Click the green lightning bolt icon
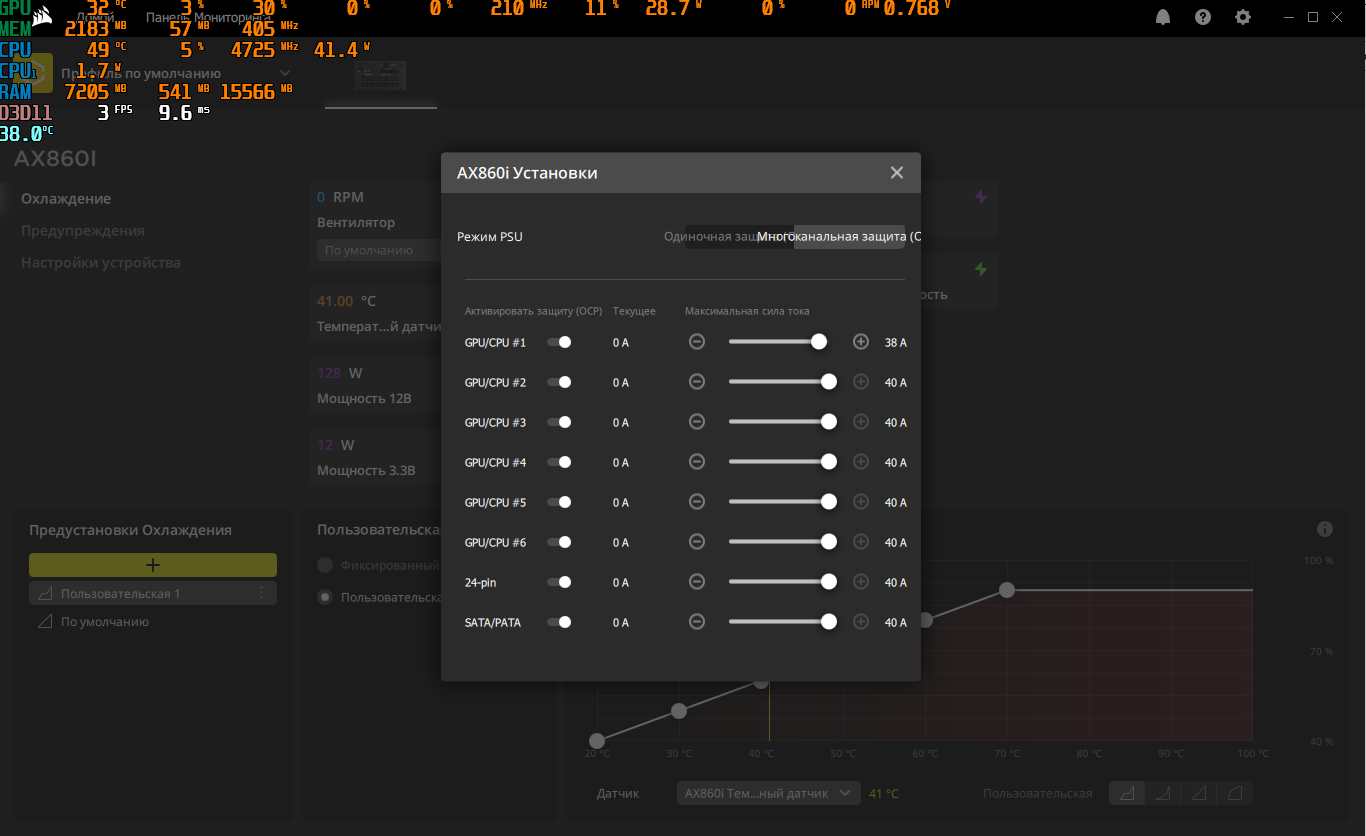The width and height of the screenshot is (1366, 836). (x=981, y=269)
